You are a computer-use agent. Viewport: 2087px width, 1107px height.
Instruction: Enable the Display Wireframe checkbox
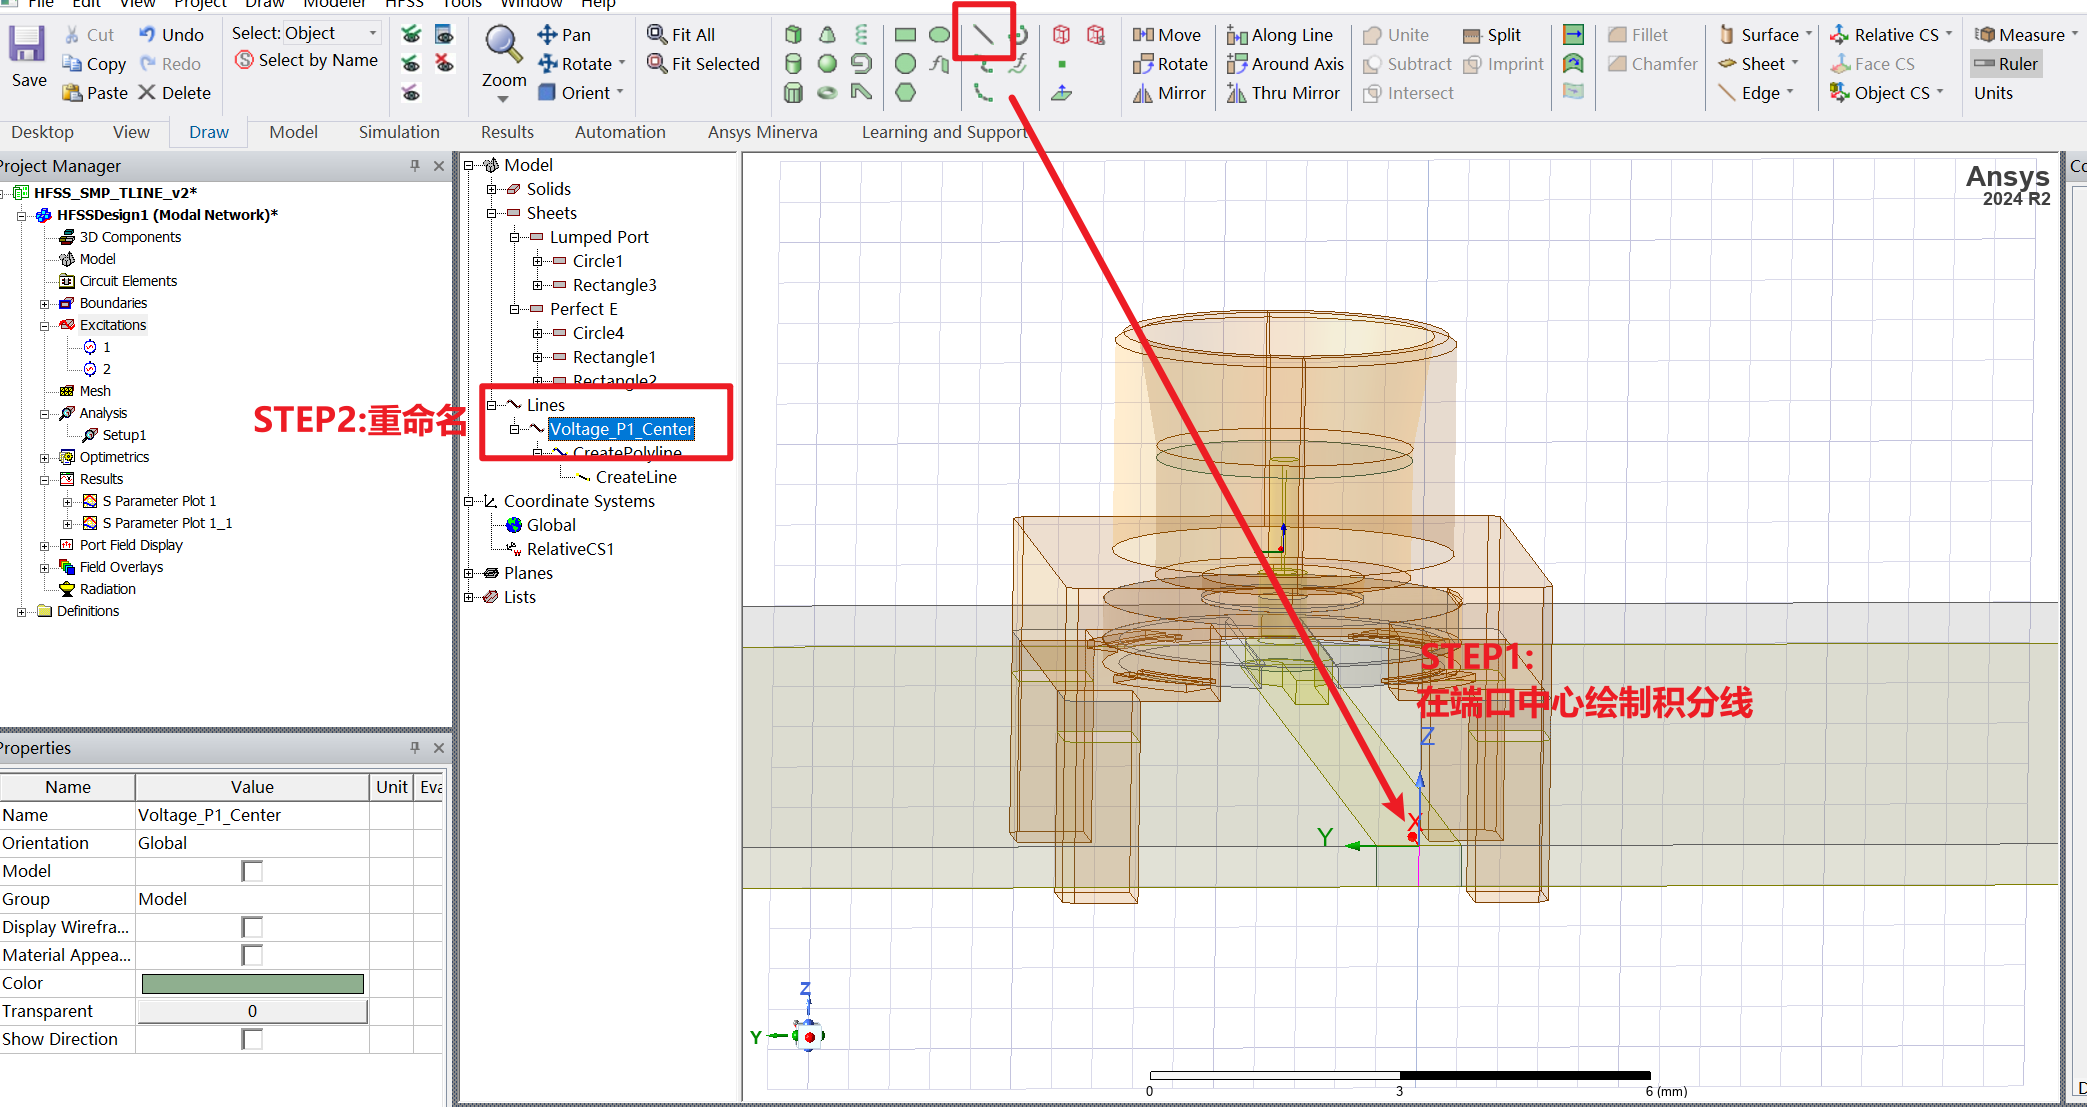click(x=252, y=927)
